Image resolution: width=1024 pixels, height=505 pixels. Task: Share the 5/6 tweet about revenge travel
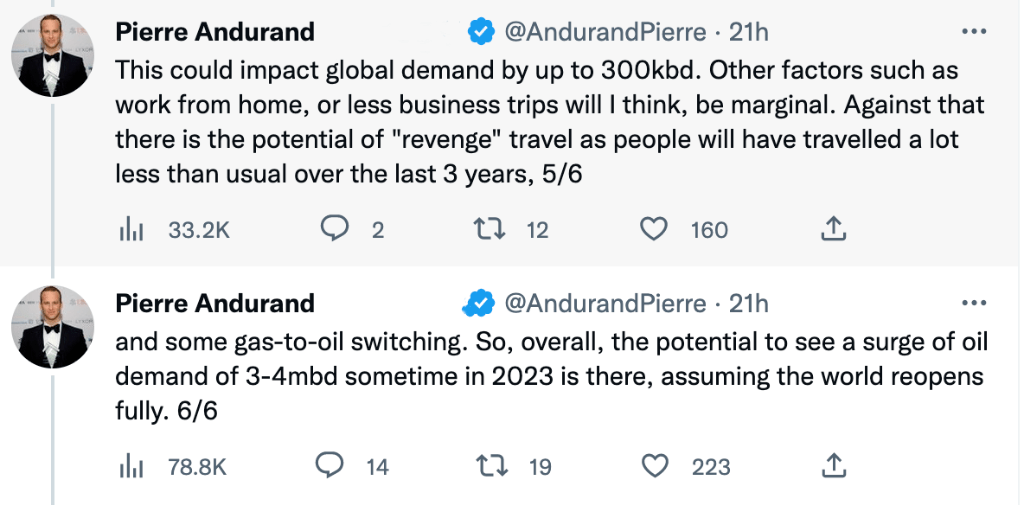(x=832, y=230)
